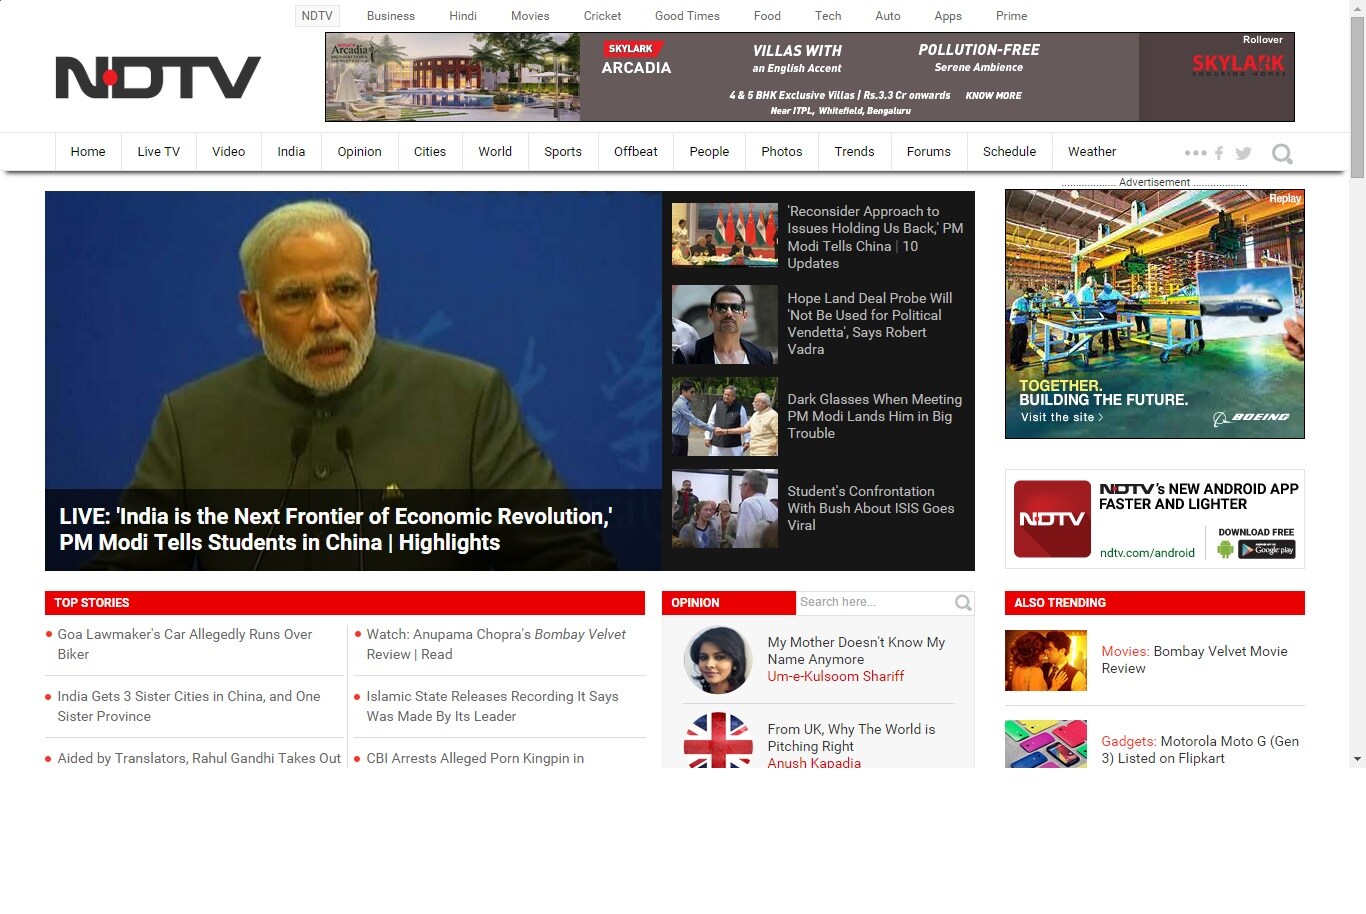Select Opinion in the navigation bar
Image resolution: width=1366 pixels, height=914 pixels.
pos(359,152)
